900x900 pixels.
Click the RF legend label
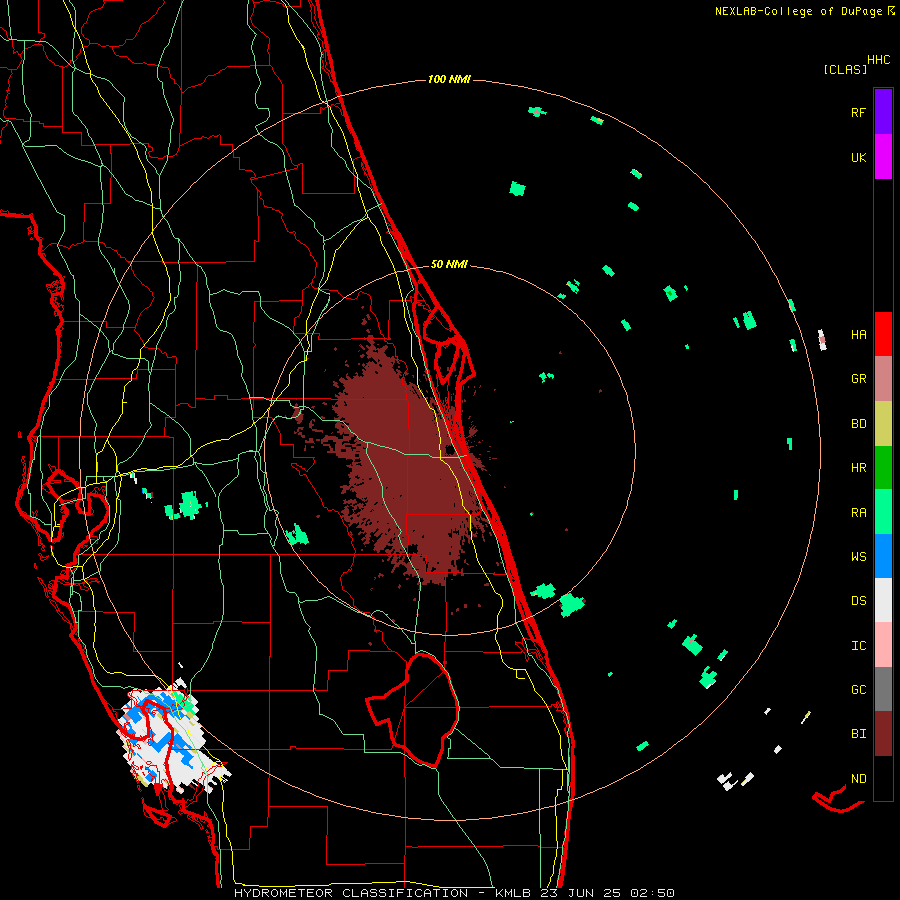858,112
